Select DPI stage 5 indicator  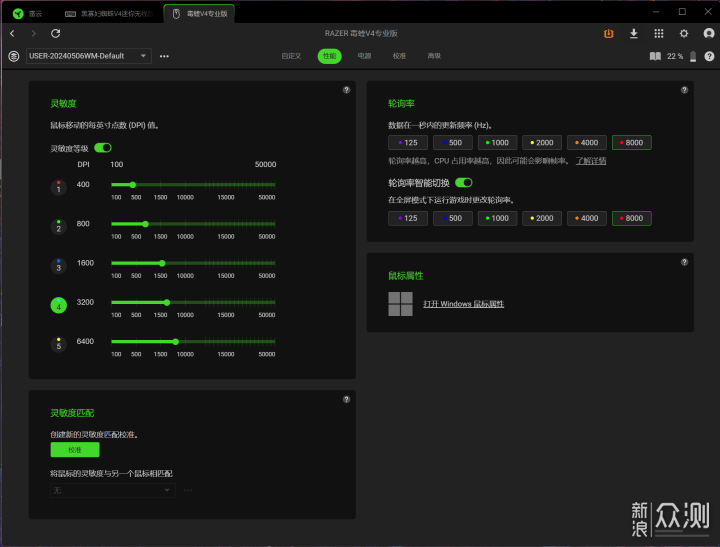58,344
